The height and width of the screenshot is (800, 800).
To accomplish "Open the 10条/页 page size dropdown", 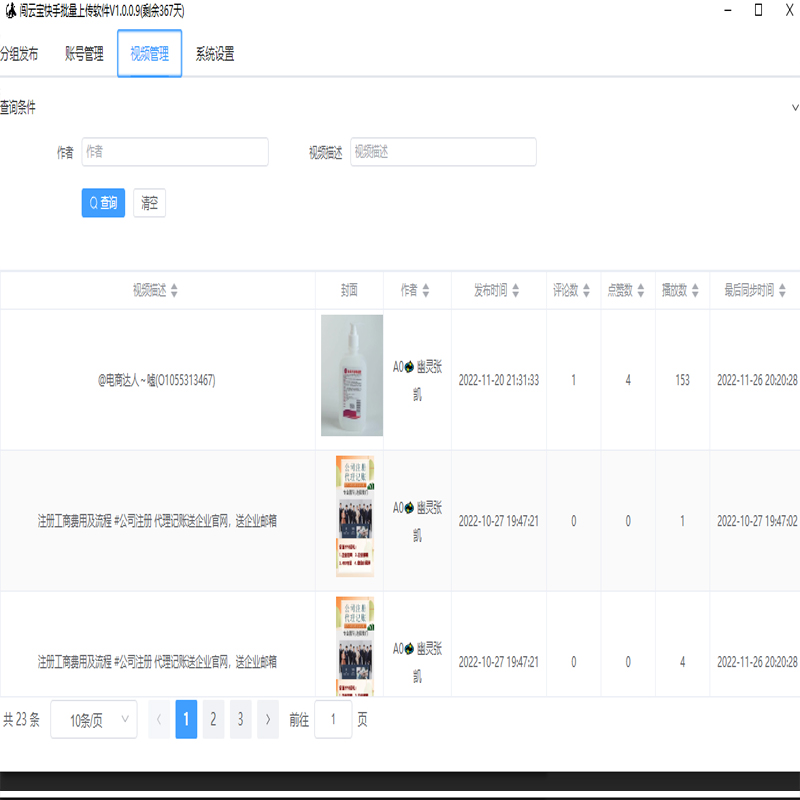I will tap(94, 719).
